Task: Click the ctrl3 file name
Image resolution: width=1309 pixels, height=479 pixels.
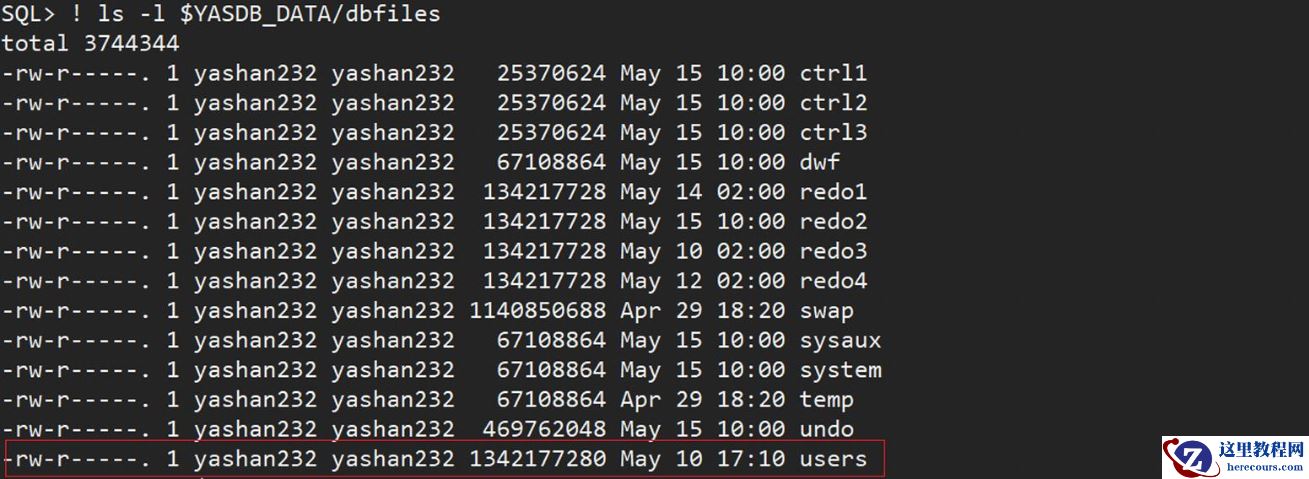Action: click(x=833, y=132)
